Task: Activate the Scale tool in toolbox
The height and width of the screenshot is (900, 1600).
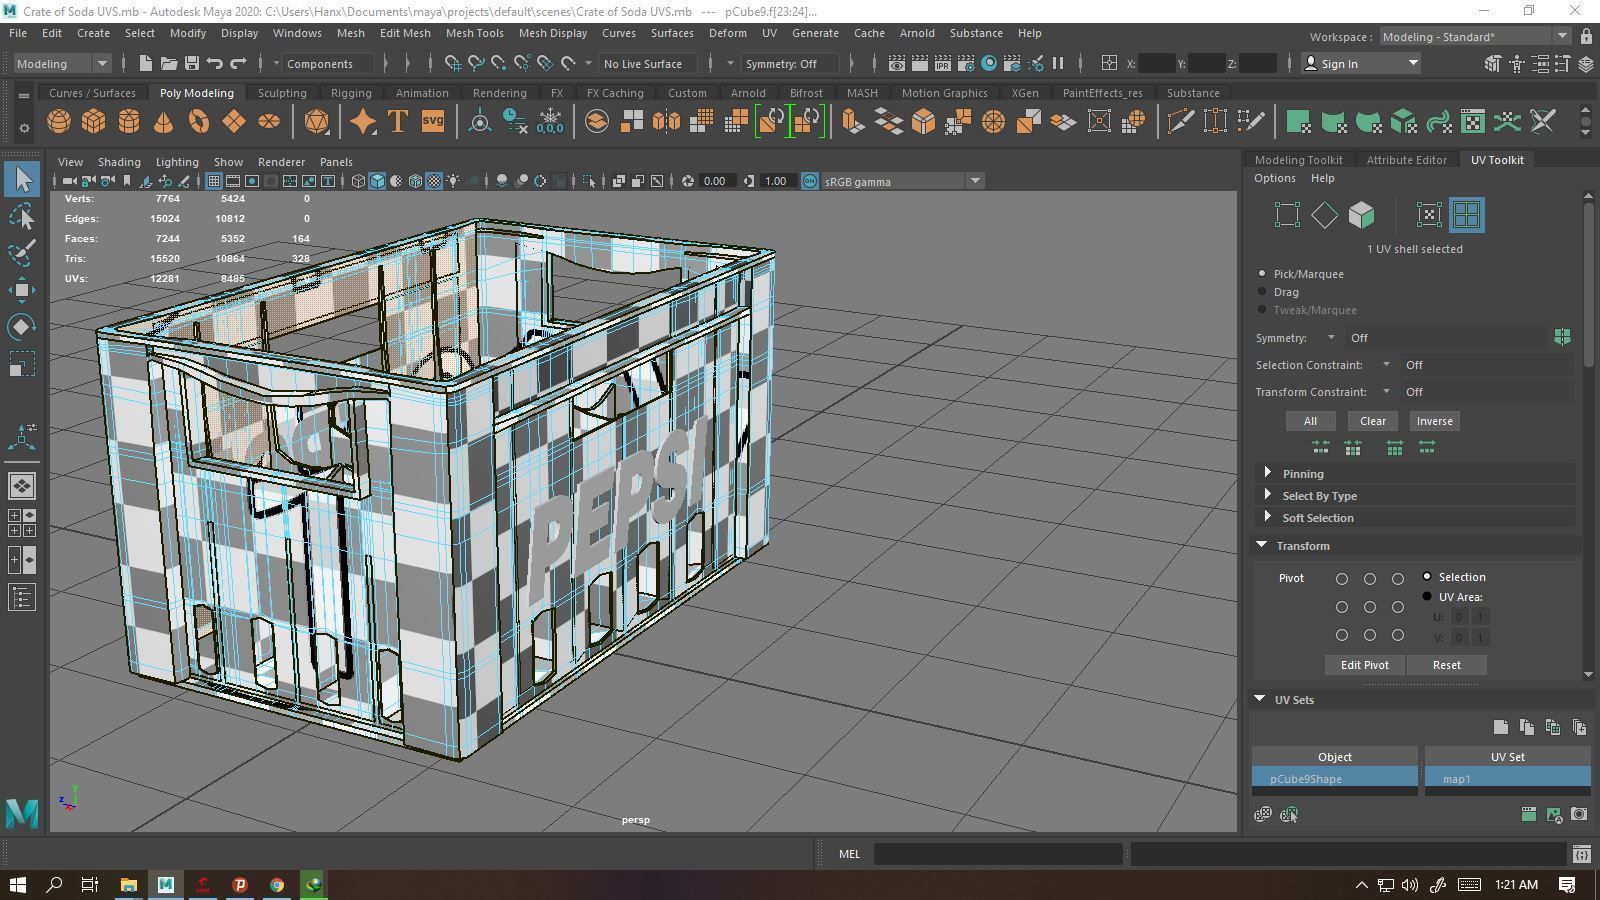Action: pyautogui.click(x=22, y=364)
